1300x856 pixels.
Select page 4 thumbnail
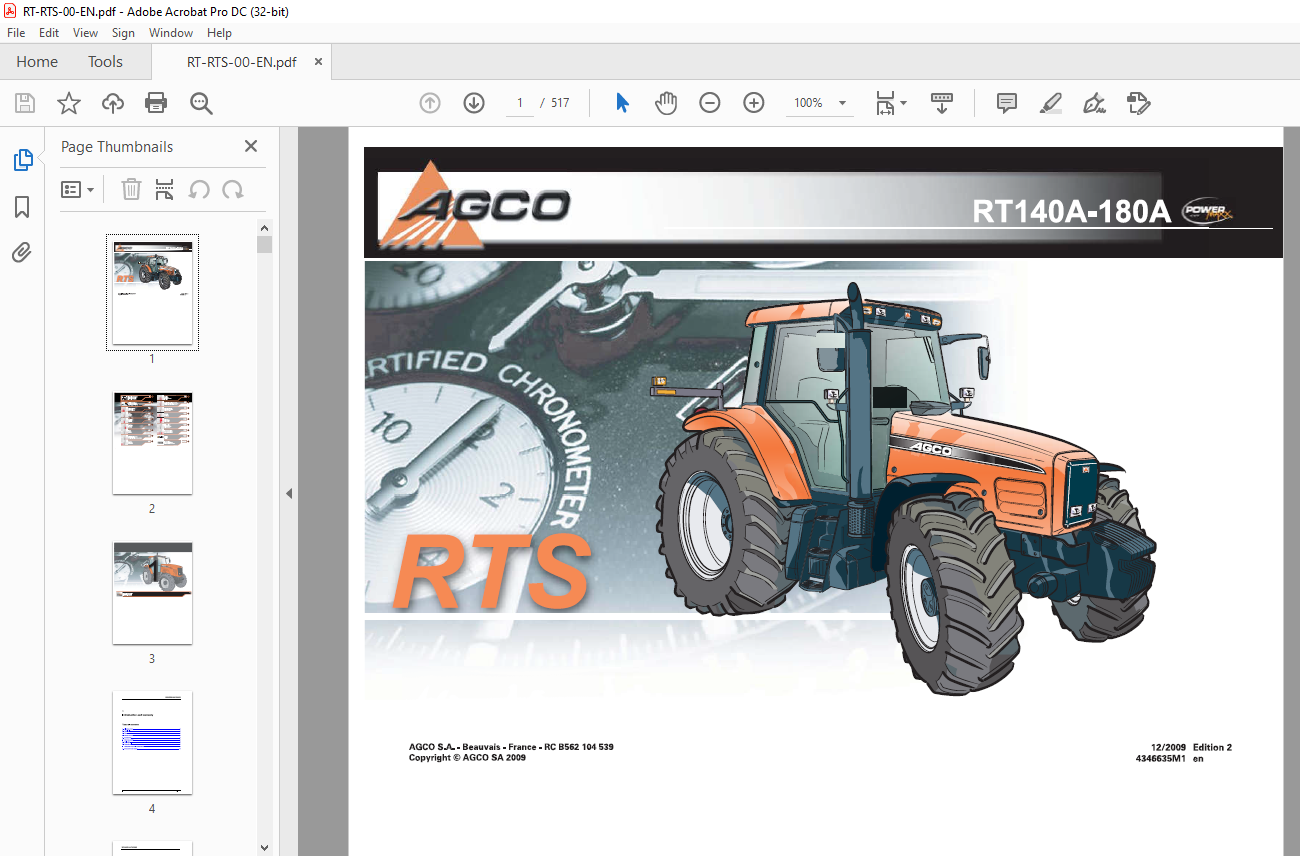[x=152, y=742]
